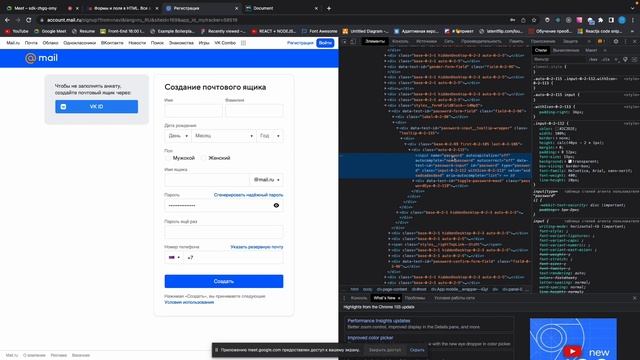Click the VK ID sign-up button

click(x=96, y=107)
